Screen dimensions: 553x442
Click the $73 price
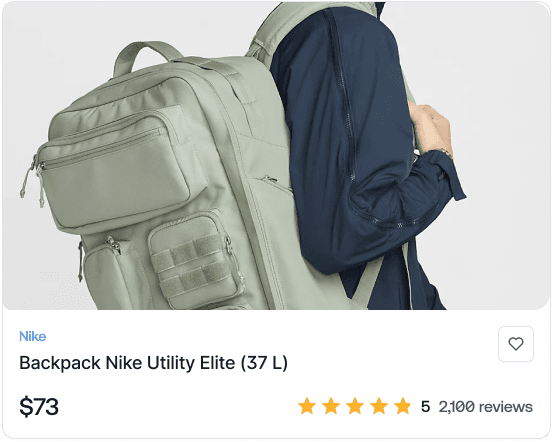tap(39, 407)
